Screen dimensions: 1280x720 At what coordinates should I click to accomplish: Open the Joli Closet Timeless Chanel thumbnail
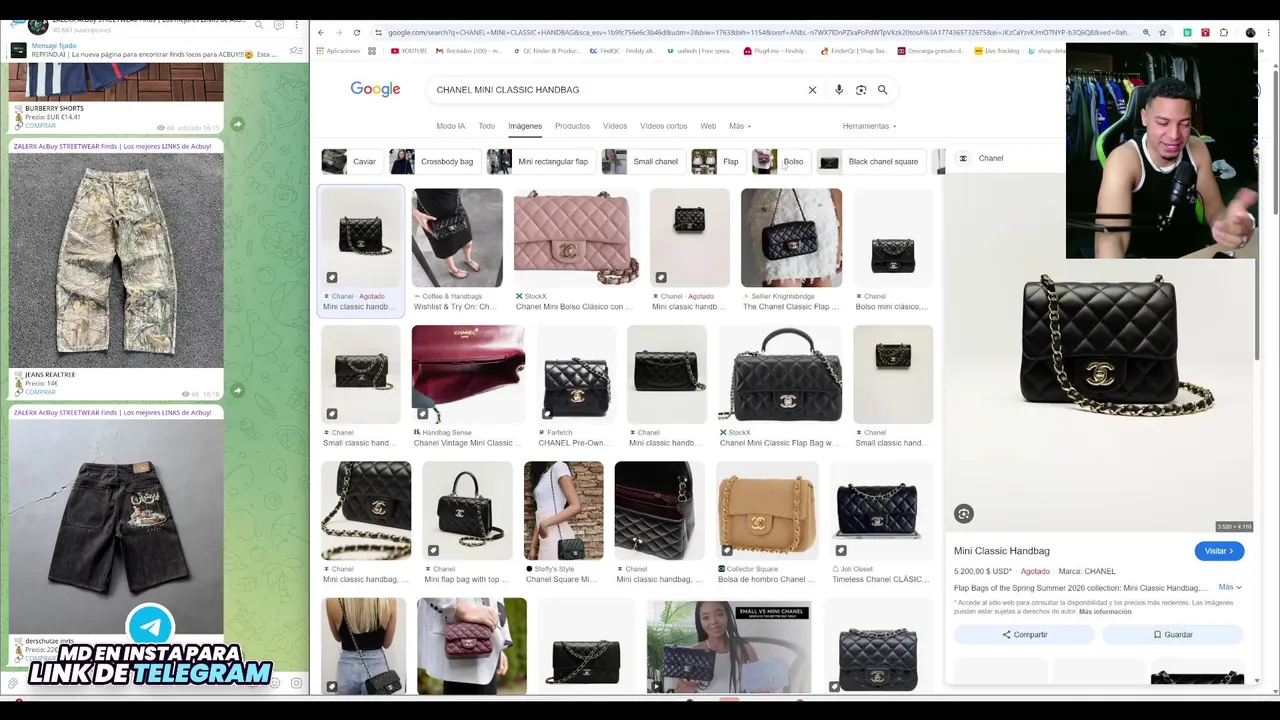(880, 510)
